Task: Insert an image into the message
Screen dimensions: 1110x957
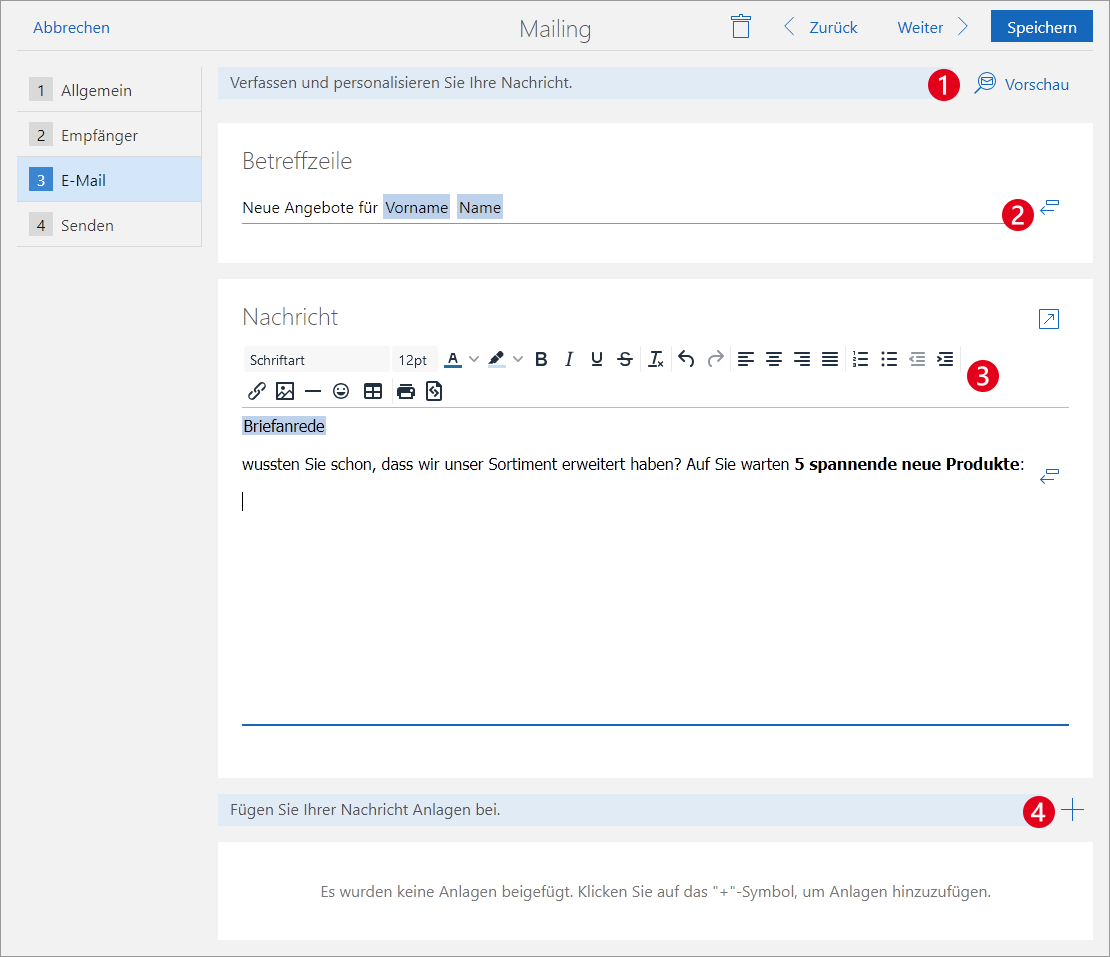Action: coord(285,391)
